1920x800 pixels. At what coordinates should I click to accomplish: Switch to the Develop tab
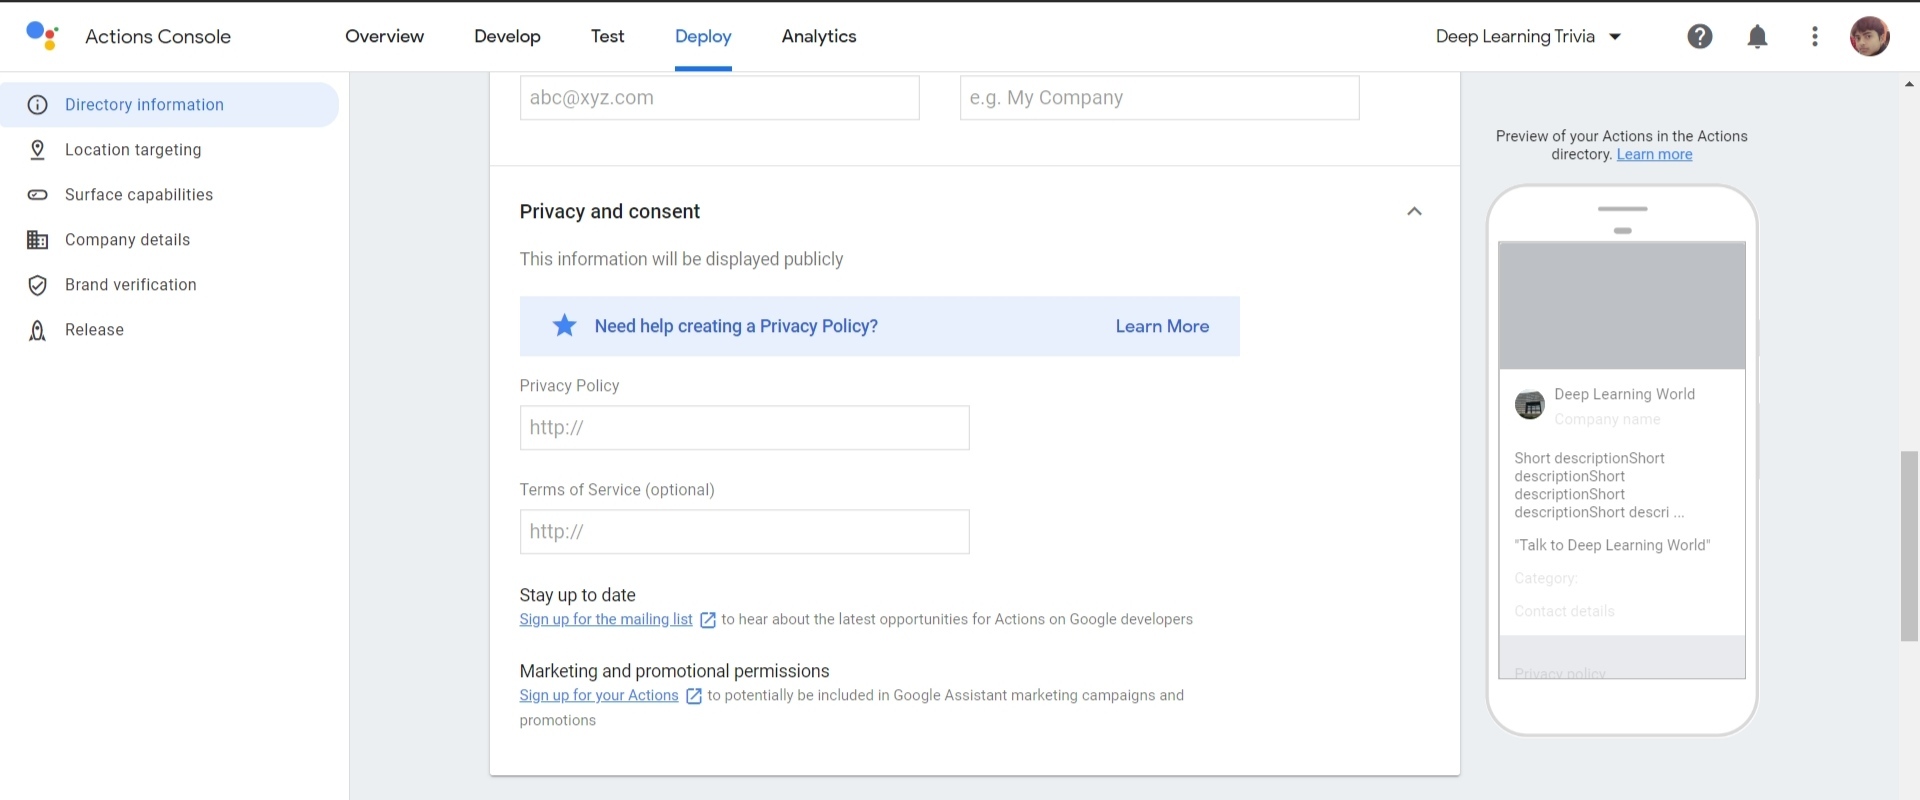[x=507, y=37]
